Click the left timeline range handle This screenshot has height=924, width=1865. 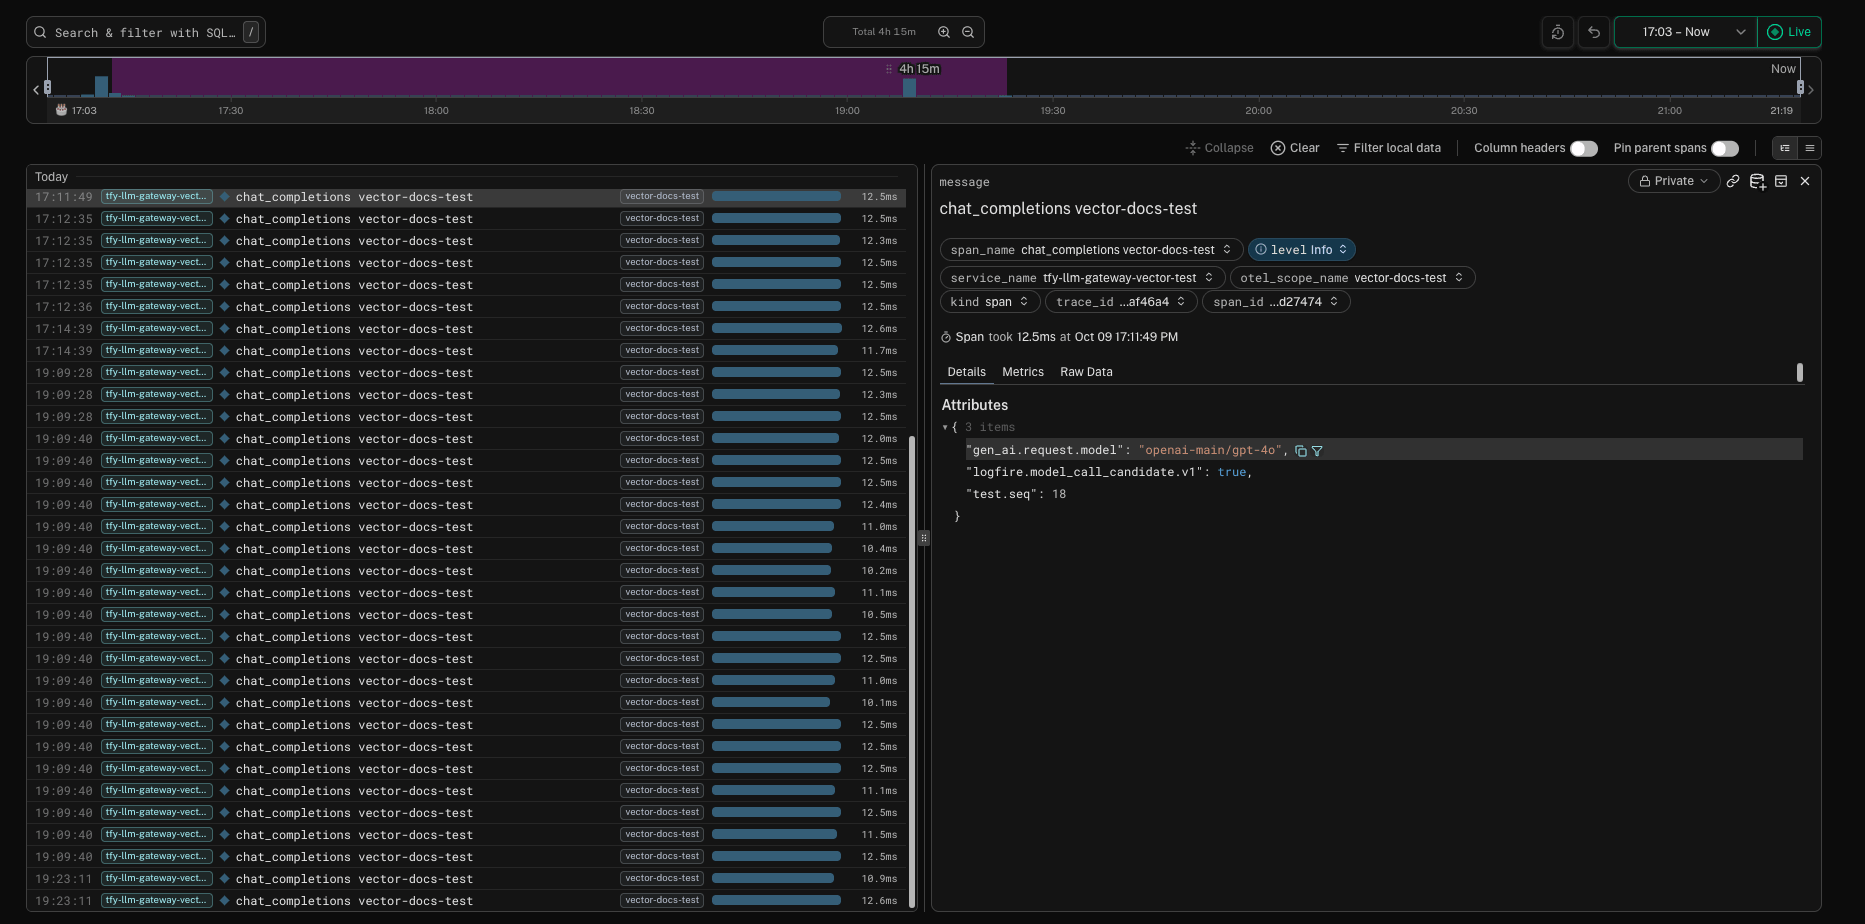pos(47,87)
